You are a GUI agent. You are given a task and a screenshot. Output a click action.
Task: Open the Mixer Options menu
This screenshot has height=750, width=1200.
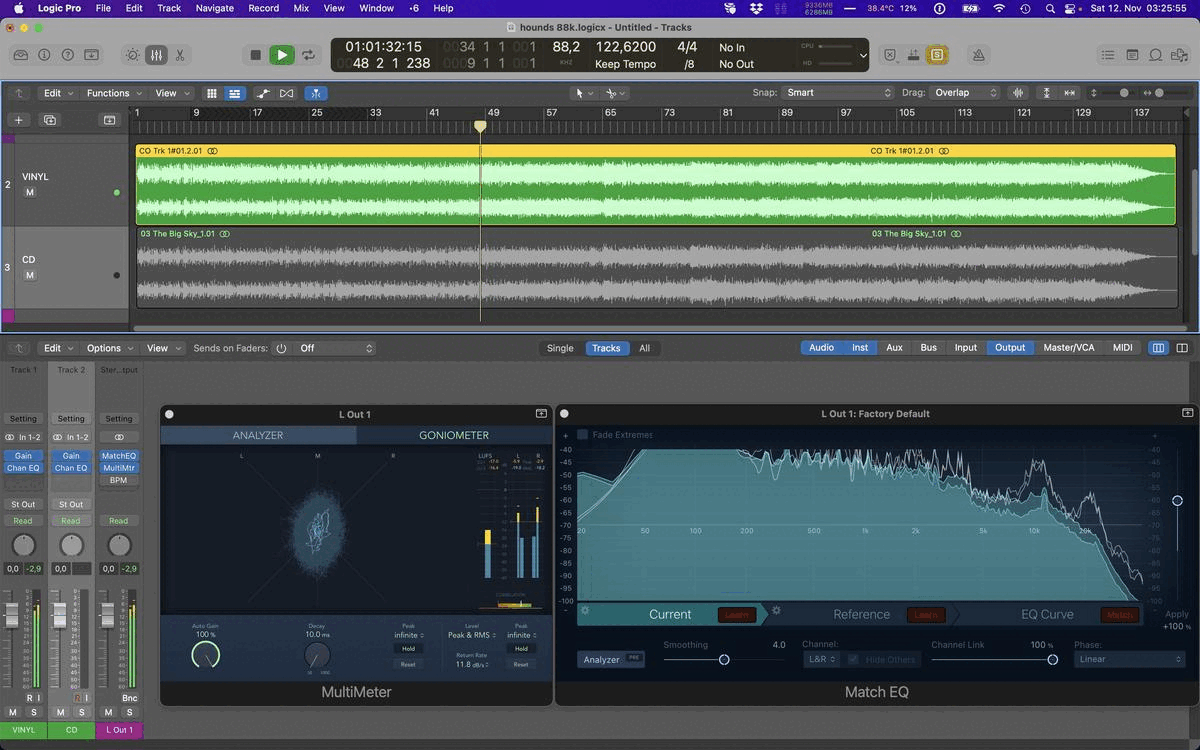pyautogui.click(x=109, y=348)
